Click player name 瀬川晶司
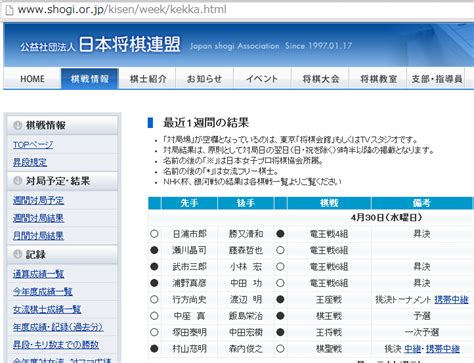The height and width of the screenshot is (363, 474). pyautogui.click(x=189, y=250)
